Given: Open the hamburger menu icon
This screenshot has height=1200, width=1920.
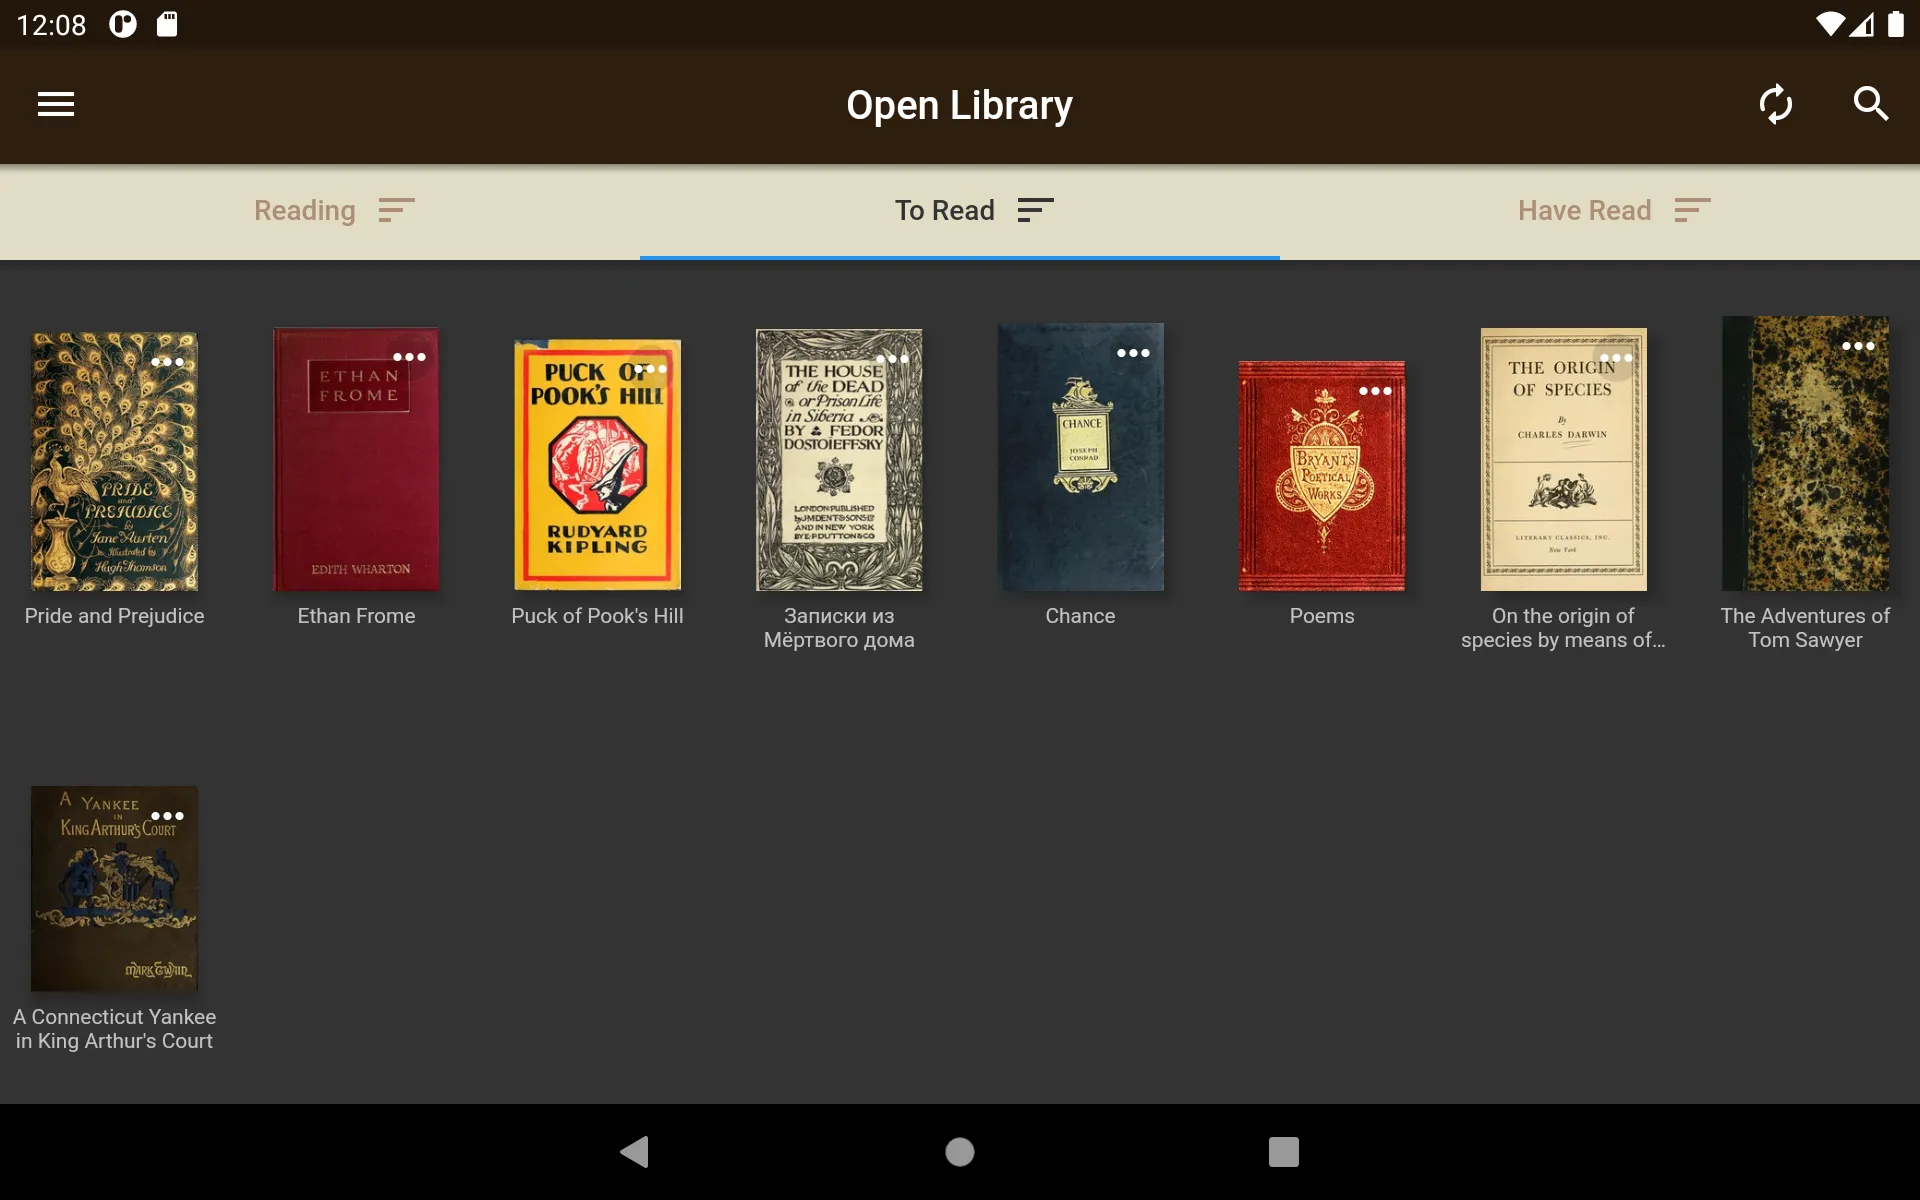Looking at the screenshot, I should [x=55, y=104].
